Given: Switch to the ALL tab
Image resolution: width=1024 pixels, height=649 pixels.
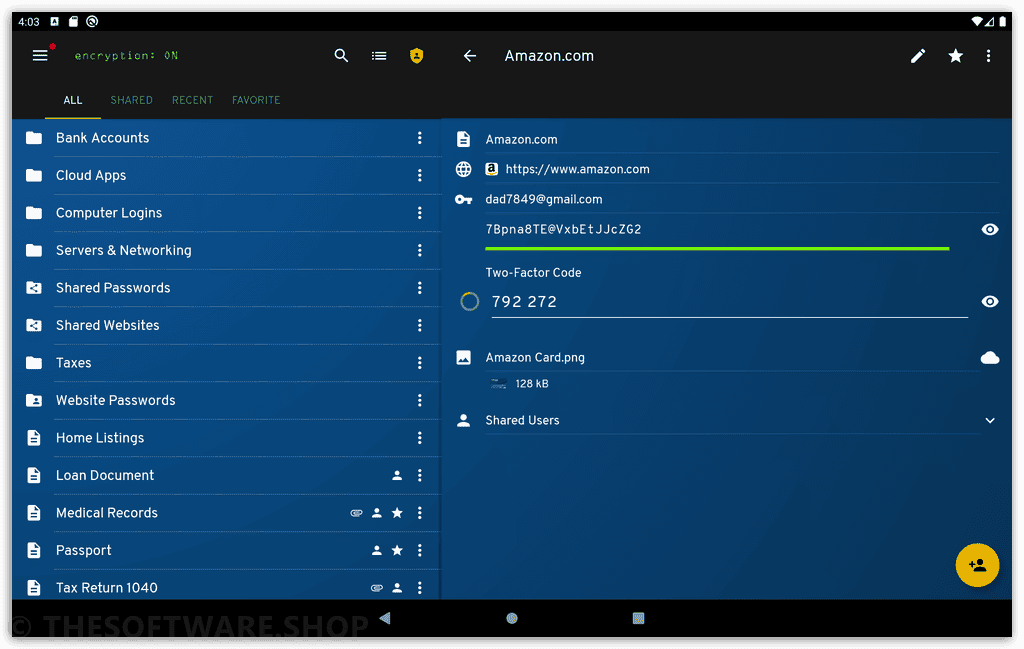Looking at the screenshot, I should click(72, 100).
